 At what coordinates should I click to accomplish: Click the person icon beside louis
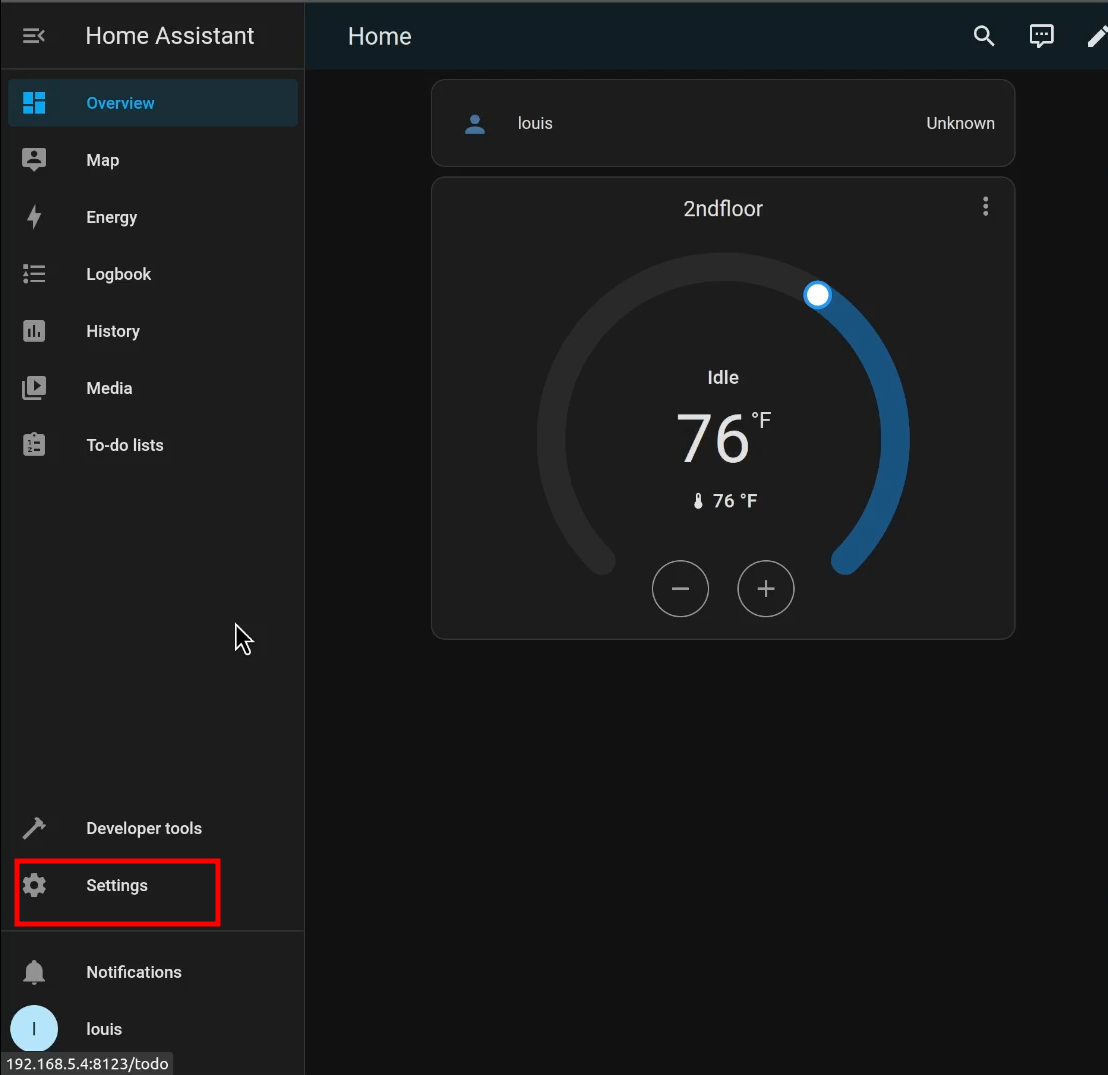pos(475,124)
